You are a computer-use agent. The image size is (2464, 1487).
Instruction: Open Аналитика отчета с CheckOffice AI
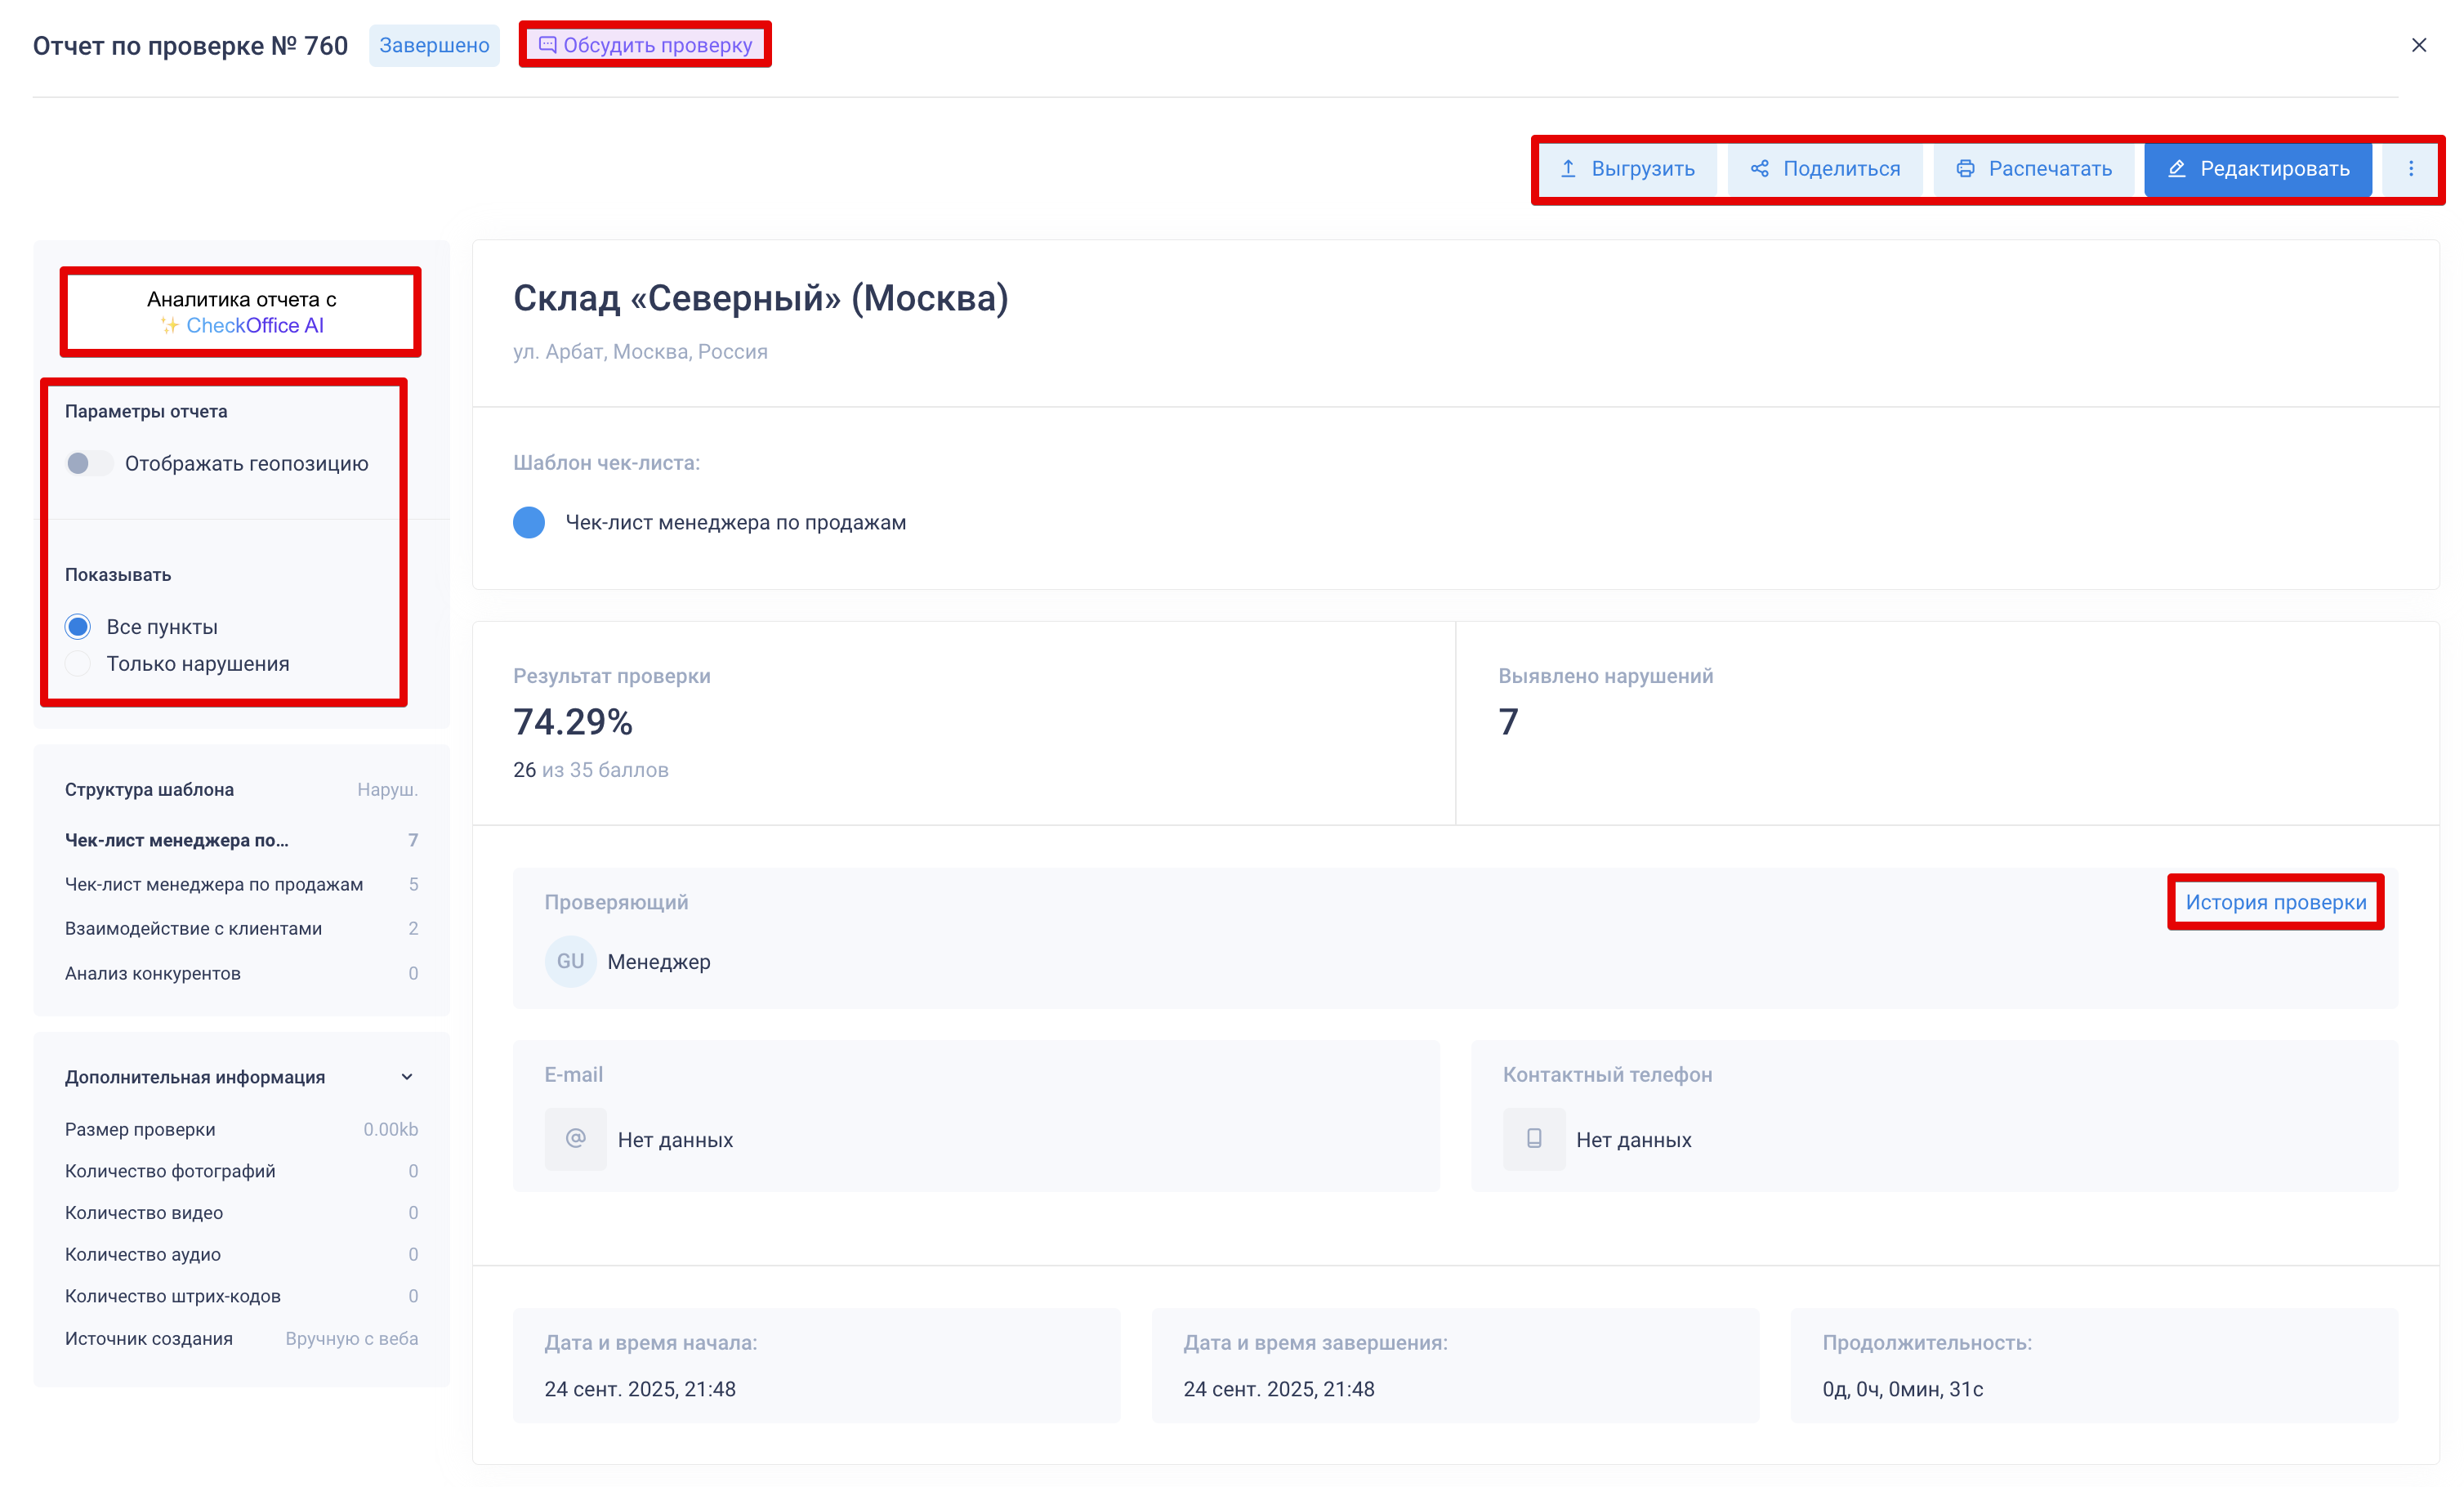(x=241, y=312)
